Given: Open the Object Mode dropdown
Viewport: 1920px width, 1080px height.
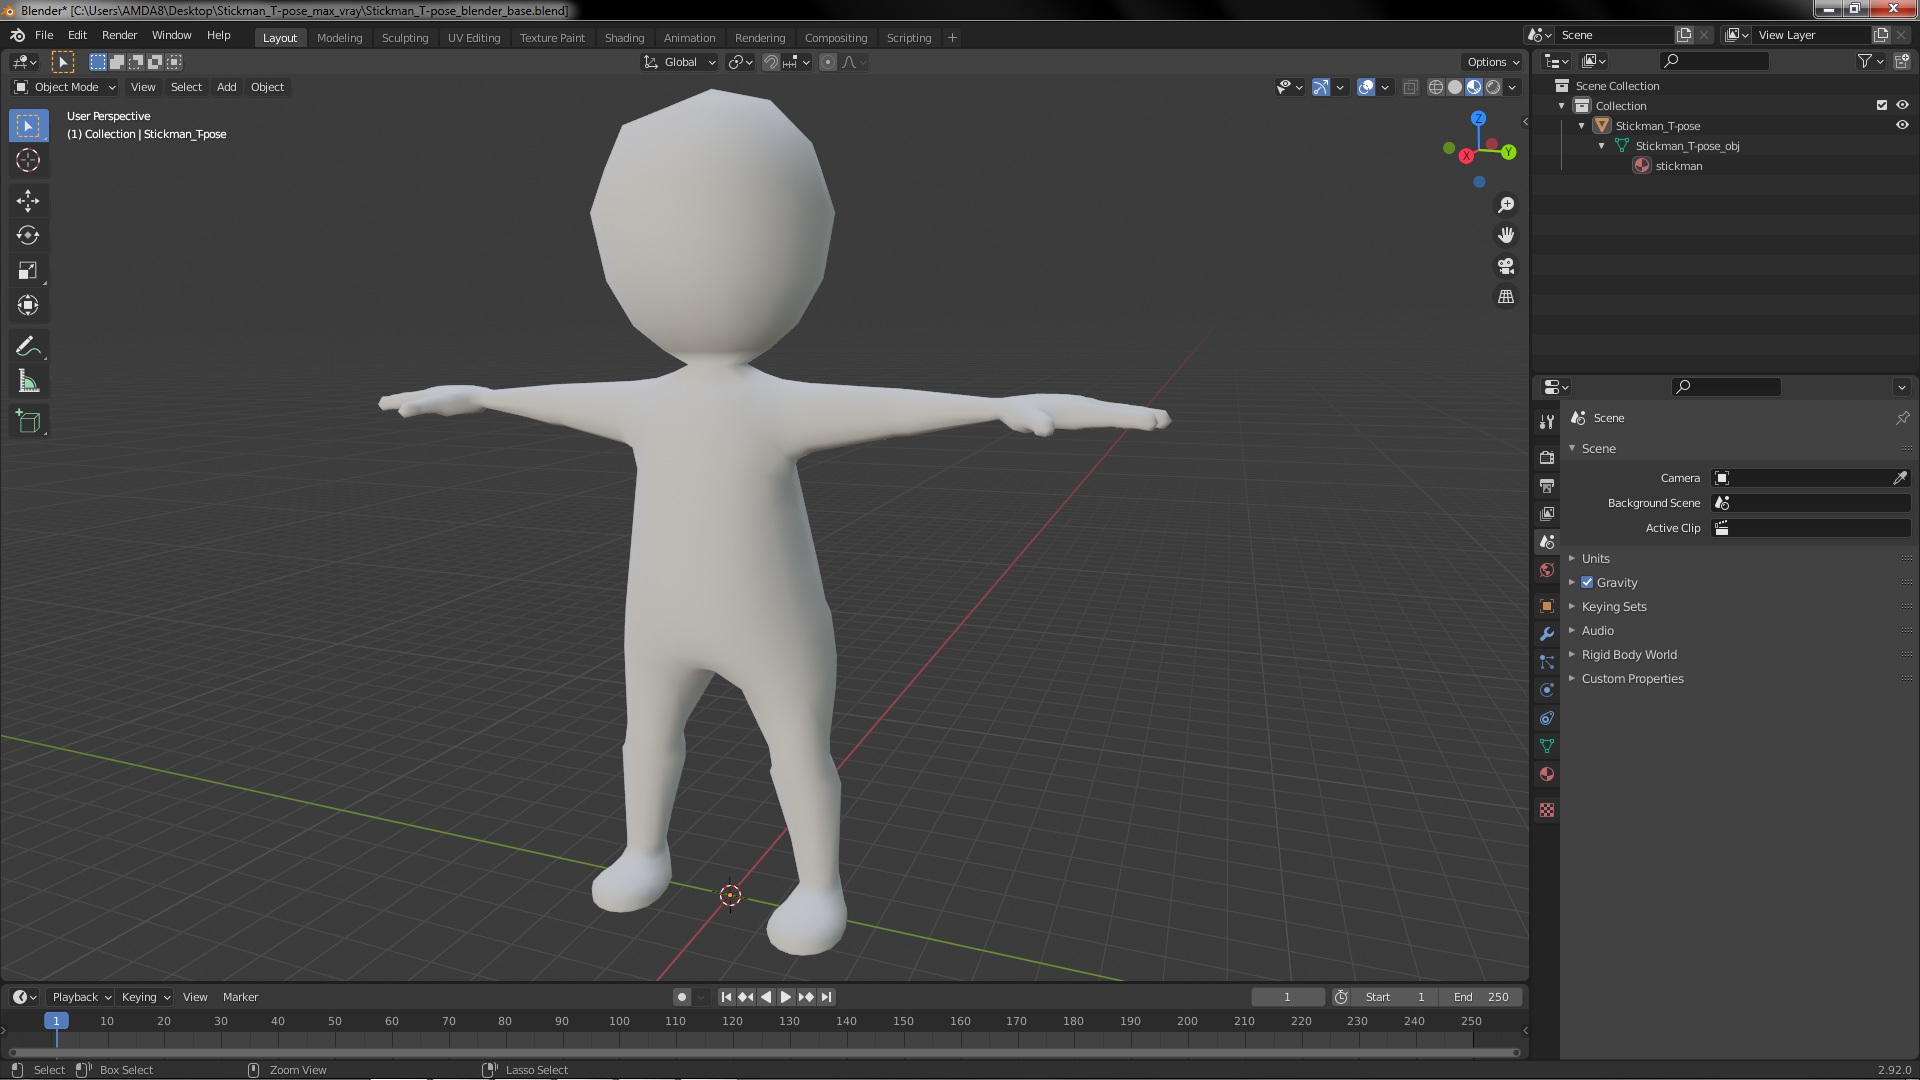Looking at the screenshot, I should pos(65,87).
